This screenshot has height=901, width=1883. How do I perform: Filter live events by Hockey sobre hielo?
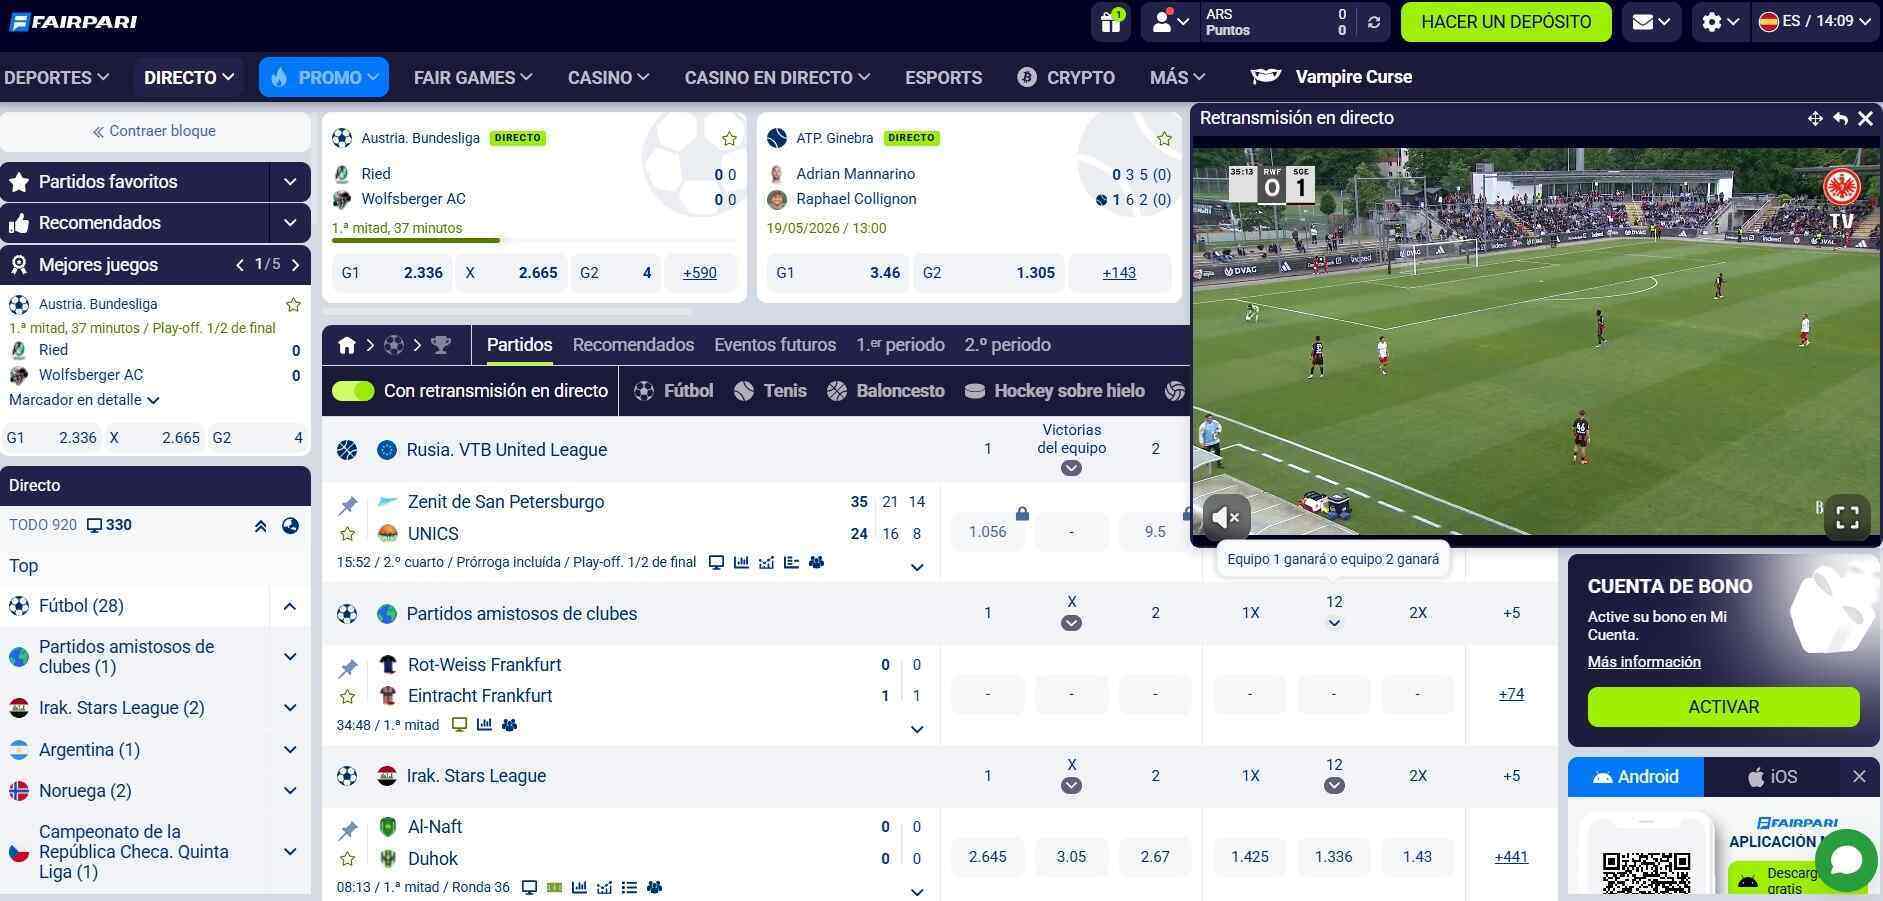click(x=1055, y=391)
